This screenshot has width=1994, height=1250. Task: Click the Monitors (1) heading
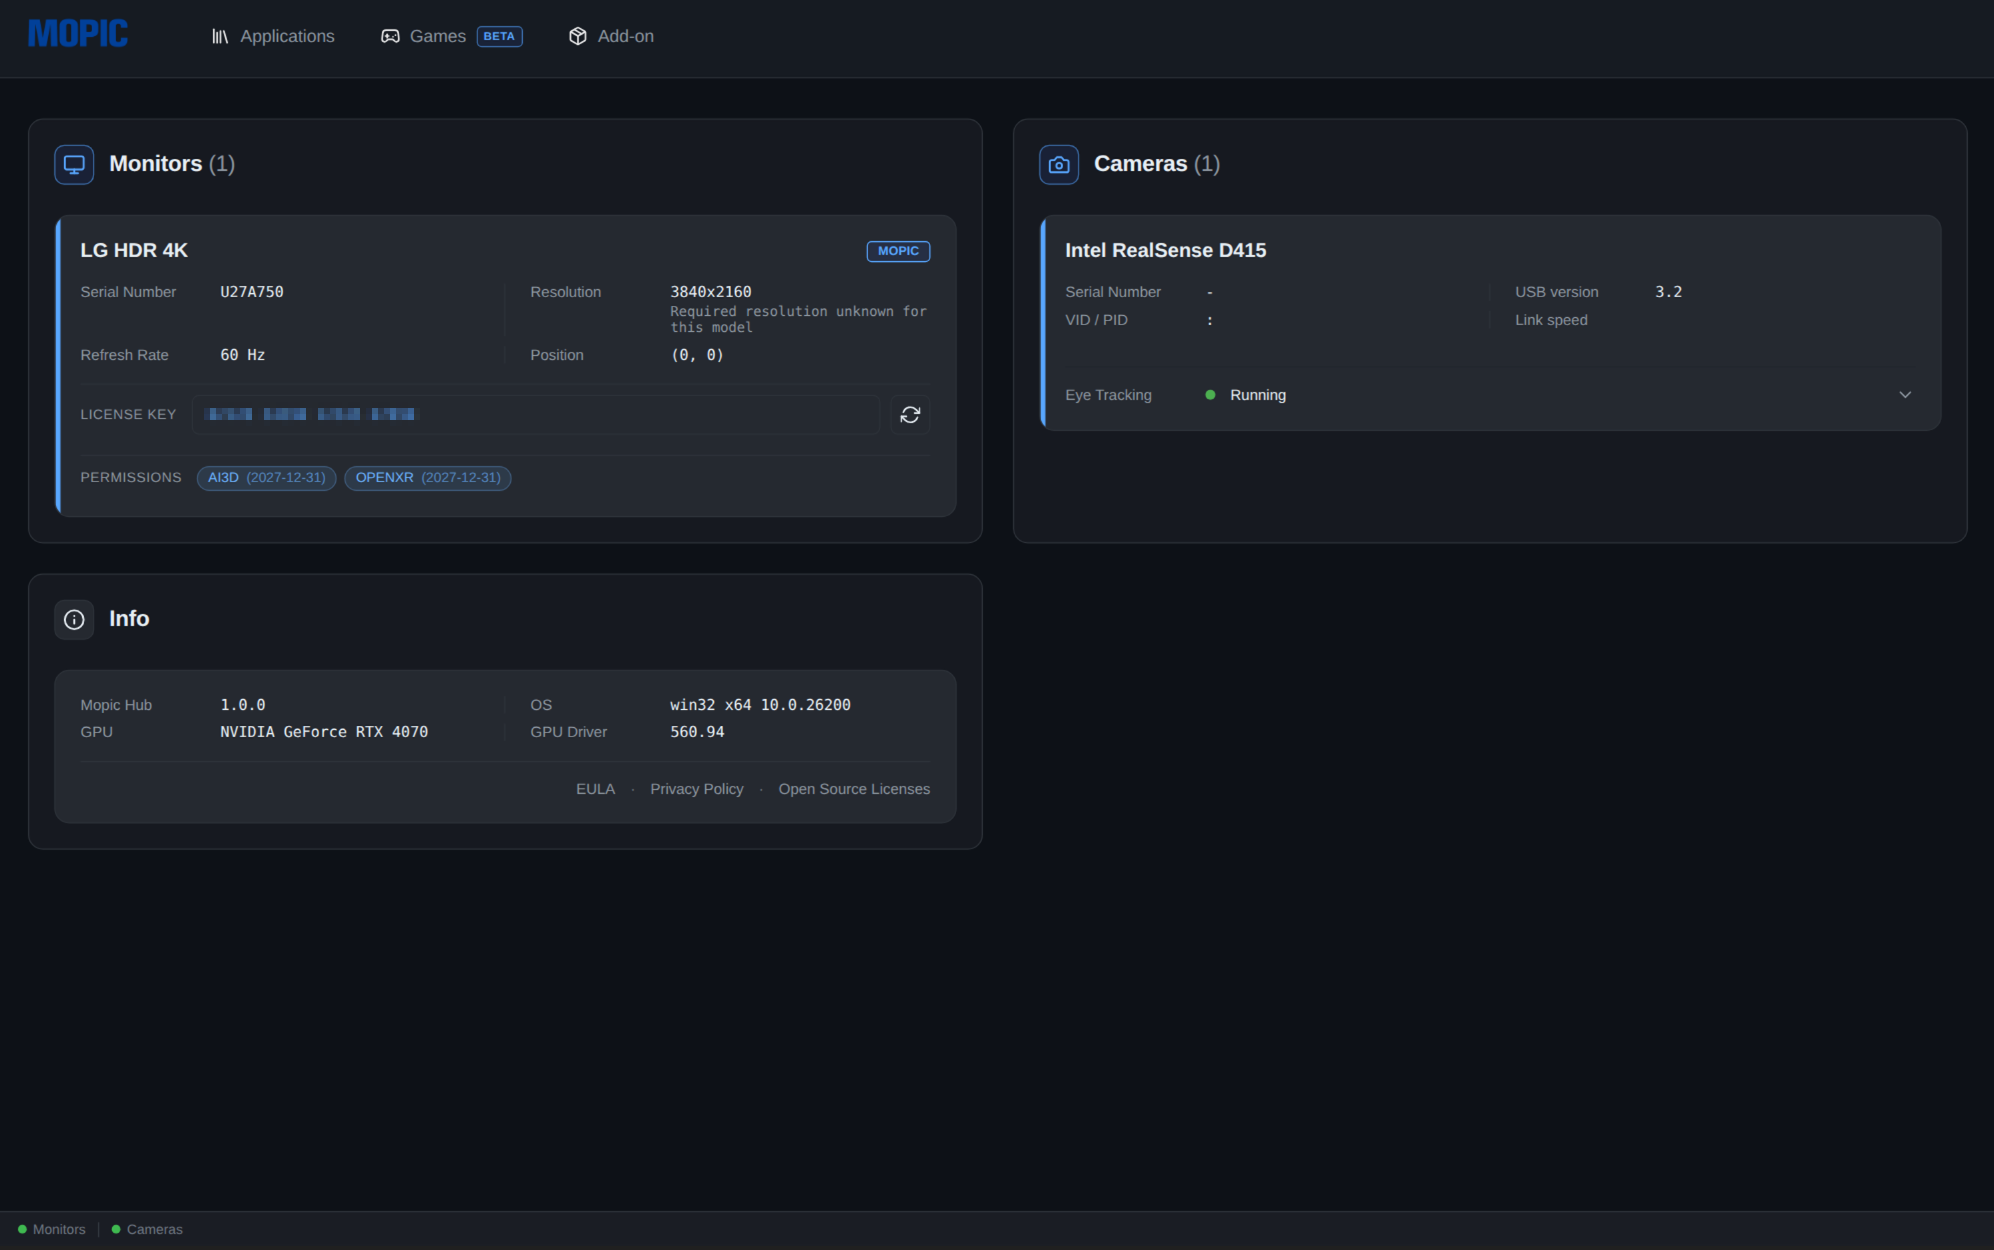(x=172, y=164)
